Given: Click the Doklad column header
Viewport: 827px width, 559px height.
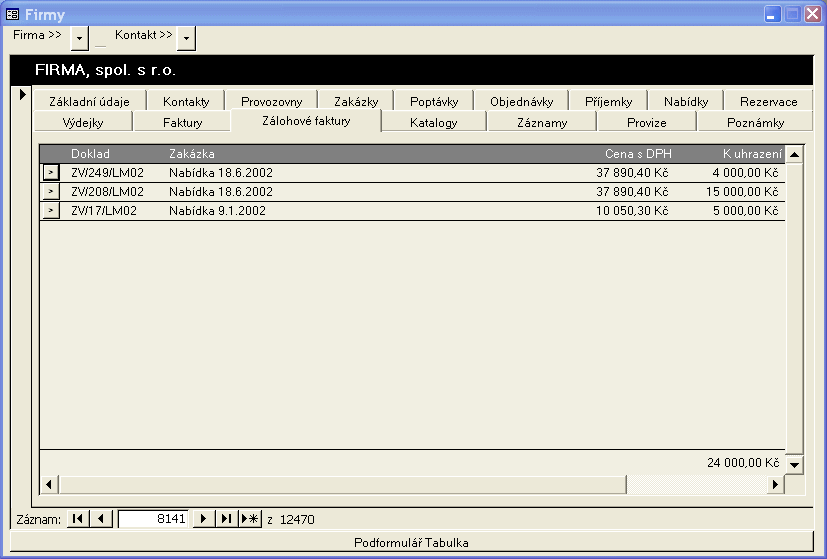Looking at the screenshot, I should pyautogui.click(x=90, y=154).
